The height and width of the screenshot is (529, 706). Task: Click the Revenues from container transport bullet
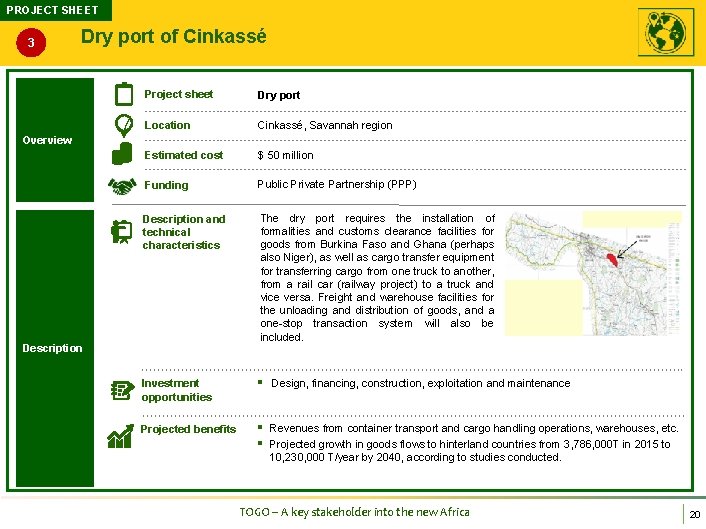click(x=474, y=428)
